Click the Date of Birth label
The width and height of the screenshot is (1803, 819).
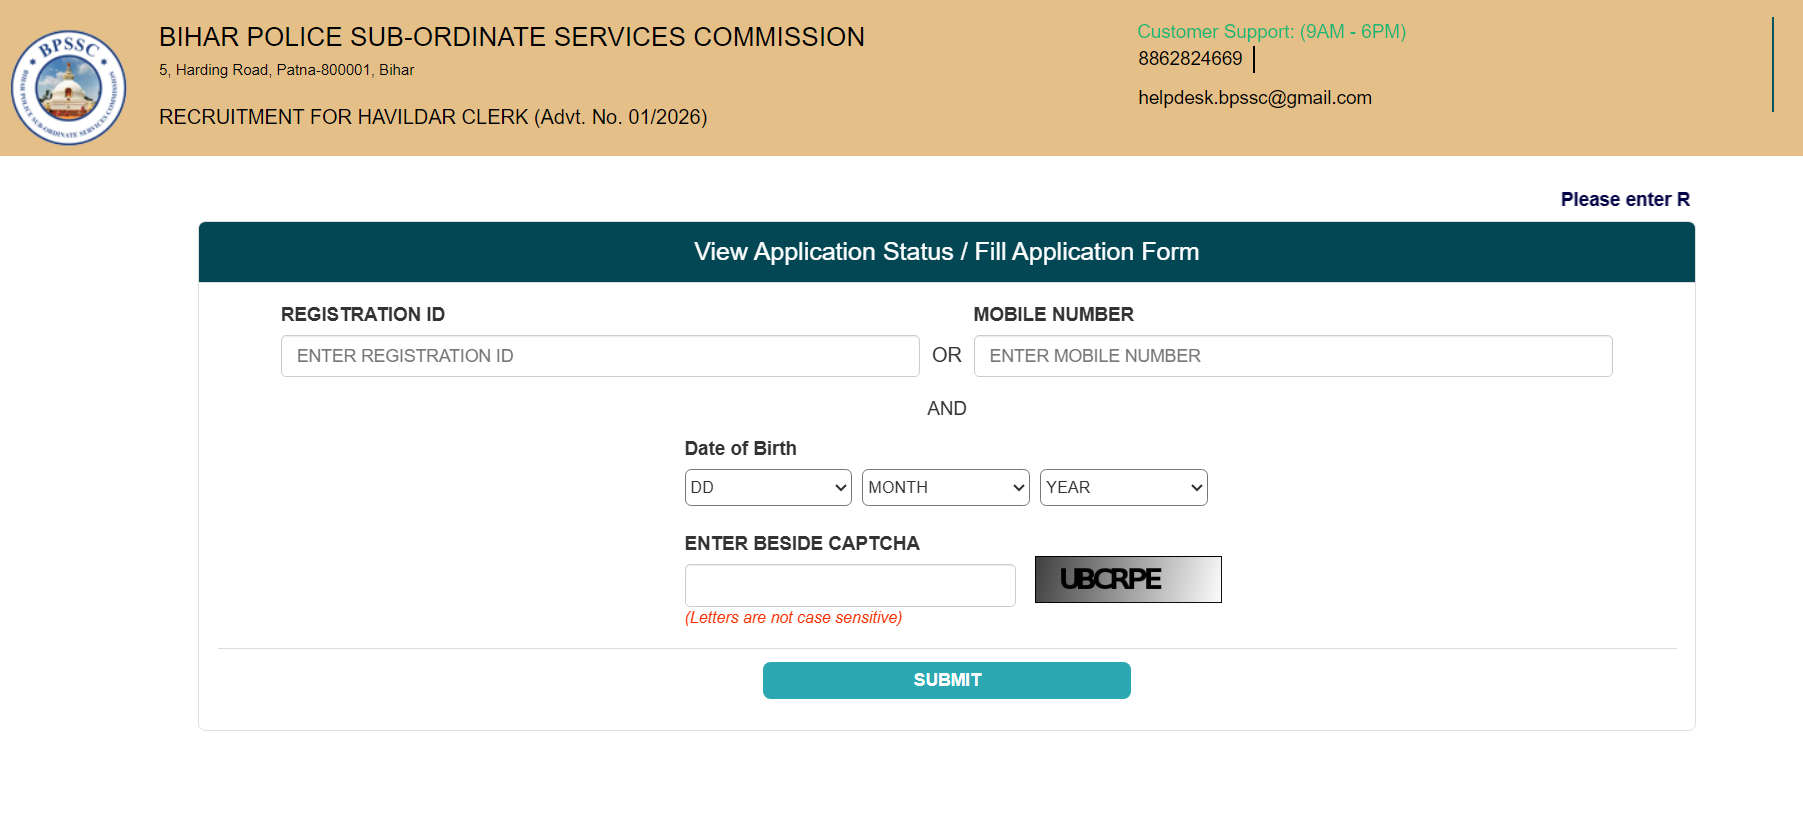(740, 448)
